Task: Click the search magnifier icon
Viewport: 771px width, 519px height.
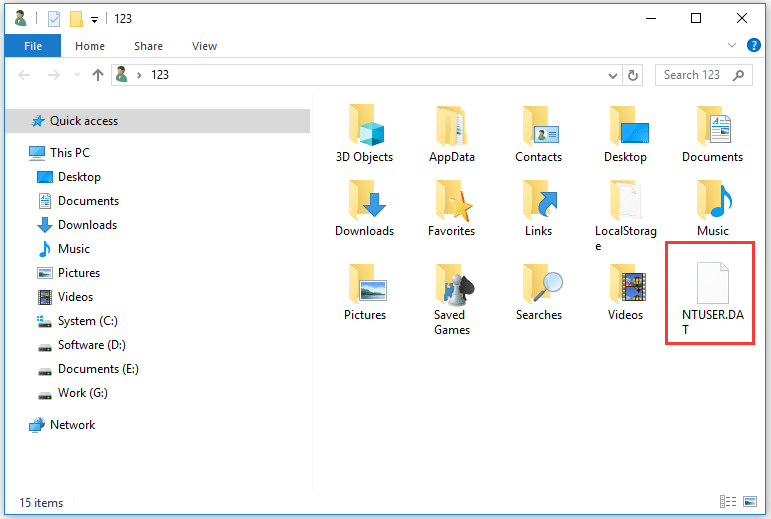Action: pyautogui.click(x=738, y=75)
